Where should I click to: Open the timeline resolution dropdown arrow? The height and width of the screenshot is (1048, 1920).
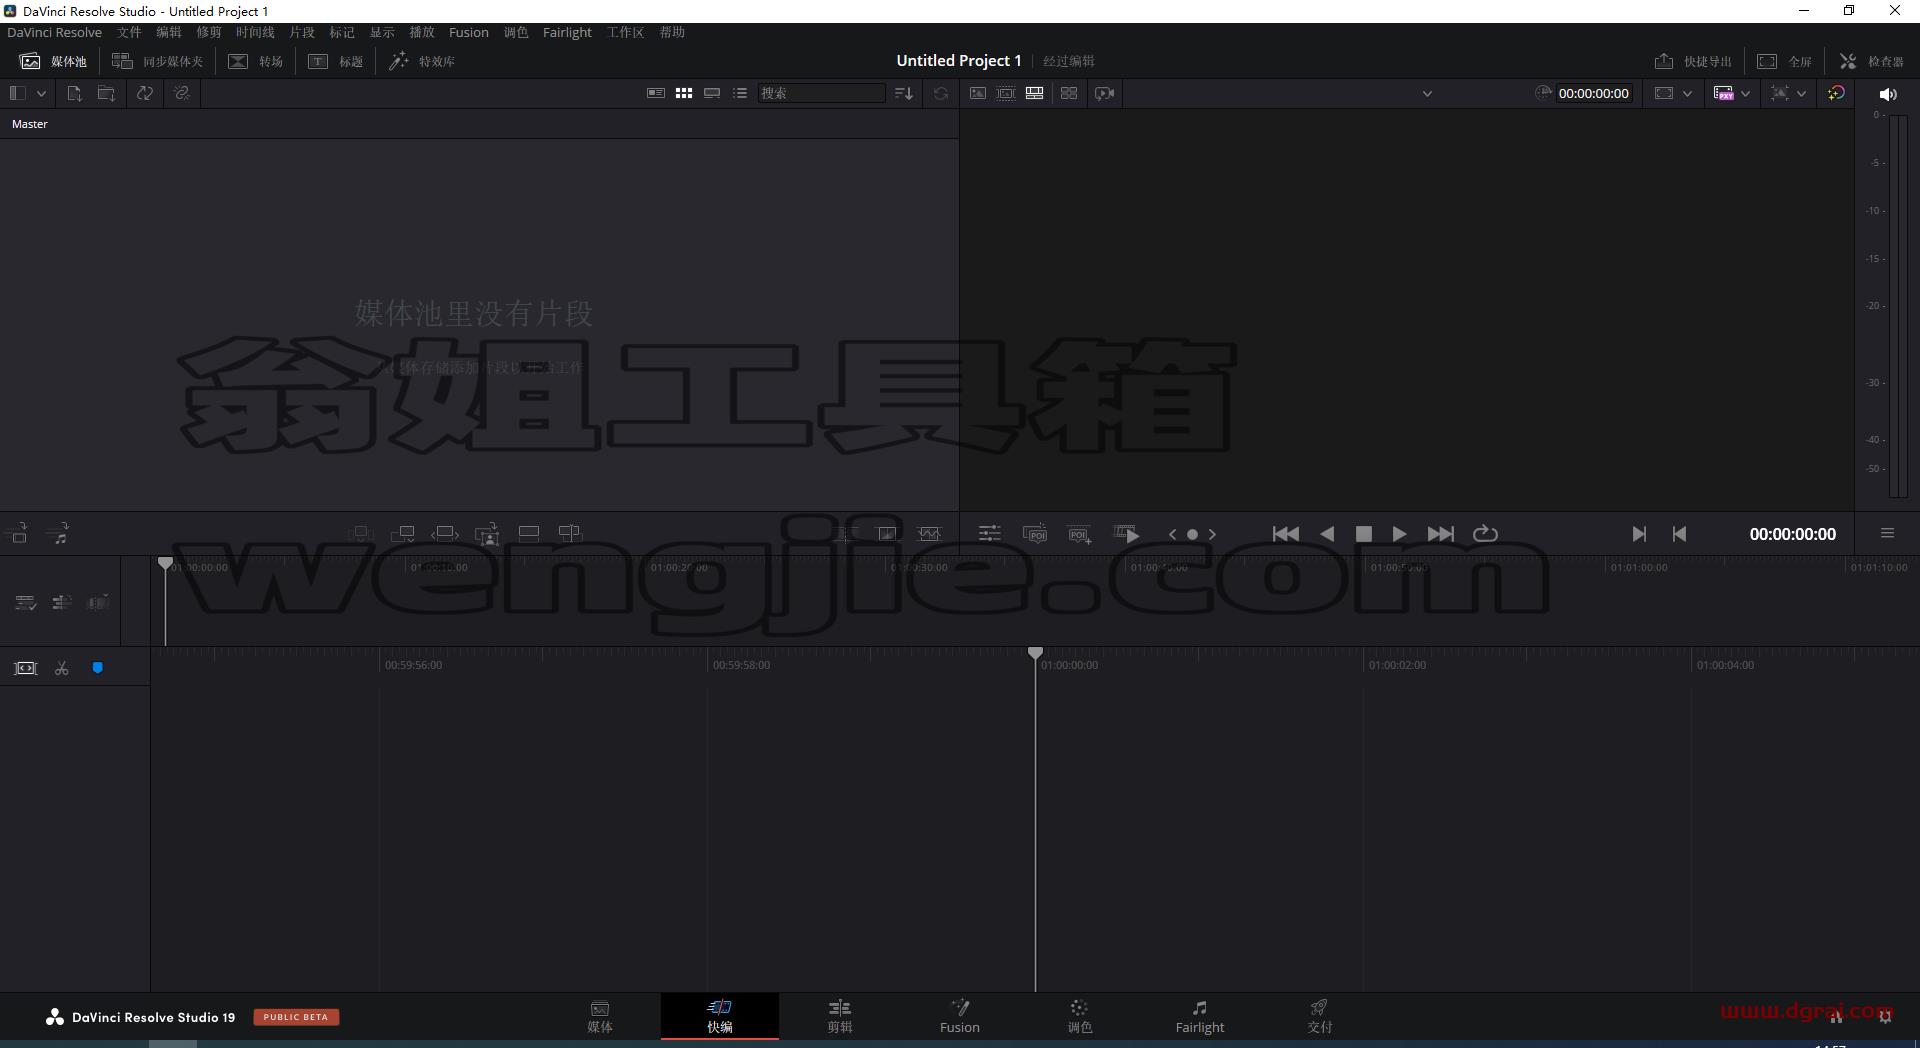tap(1687, 93)
